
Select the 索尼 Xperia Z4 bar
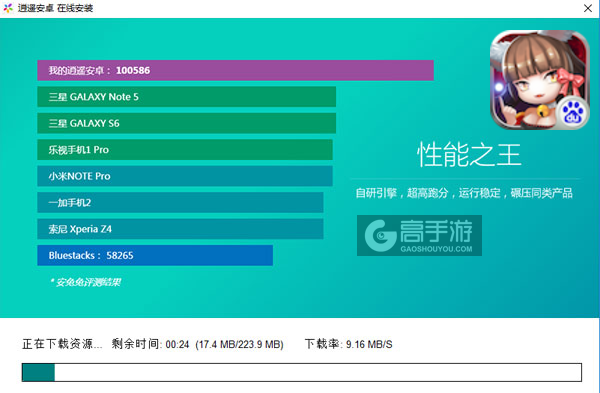click(x=180, y=229)
